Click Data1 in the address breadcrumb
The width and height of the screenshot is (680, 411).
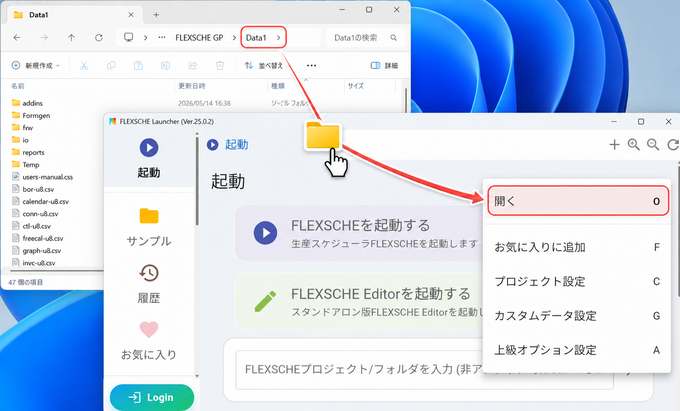click(256, 38)
